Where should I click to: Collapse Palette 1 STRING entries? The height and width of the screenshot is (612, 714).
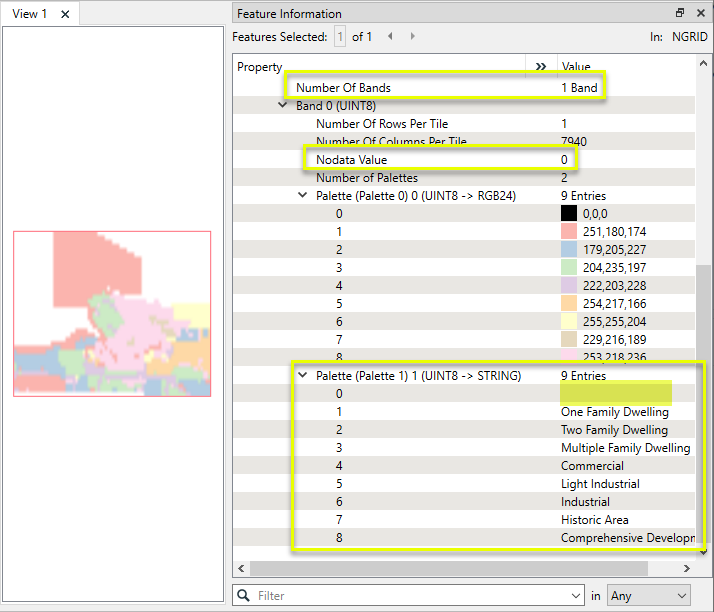coord(303,376)
